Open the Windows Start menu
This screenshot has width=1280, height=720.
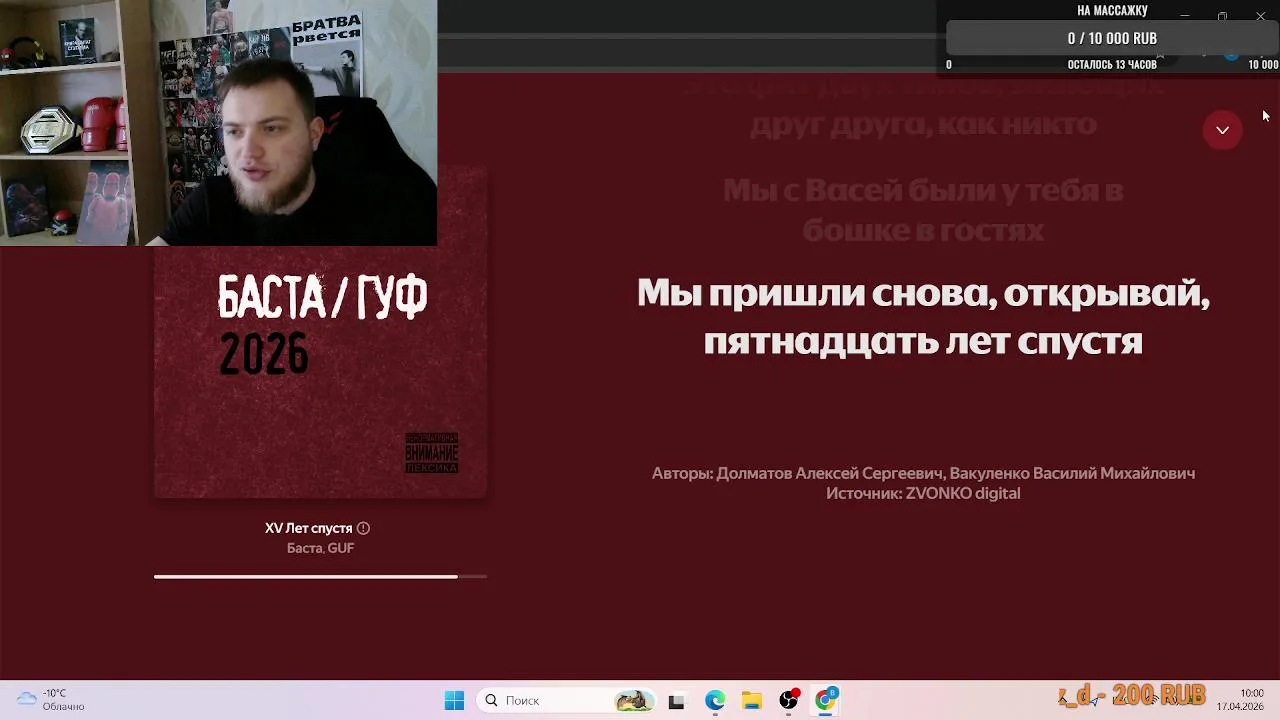click(x=454, y=701)
